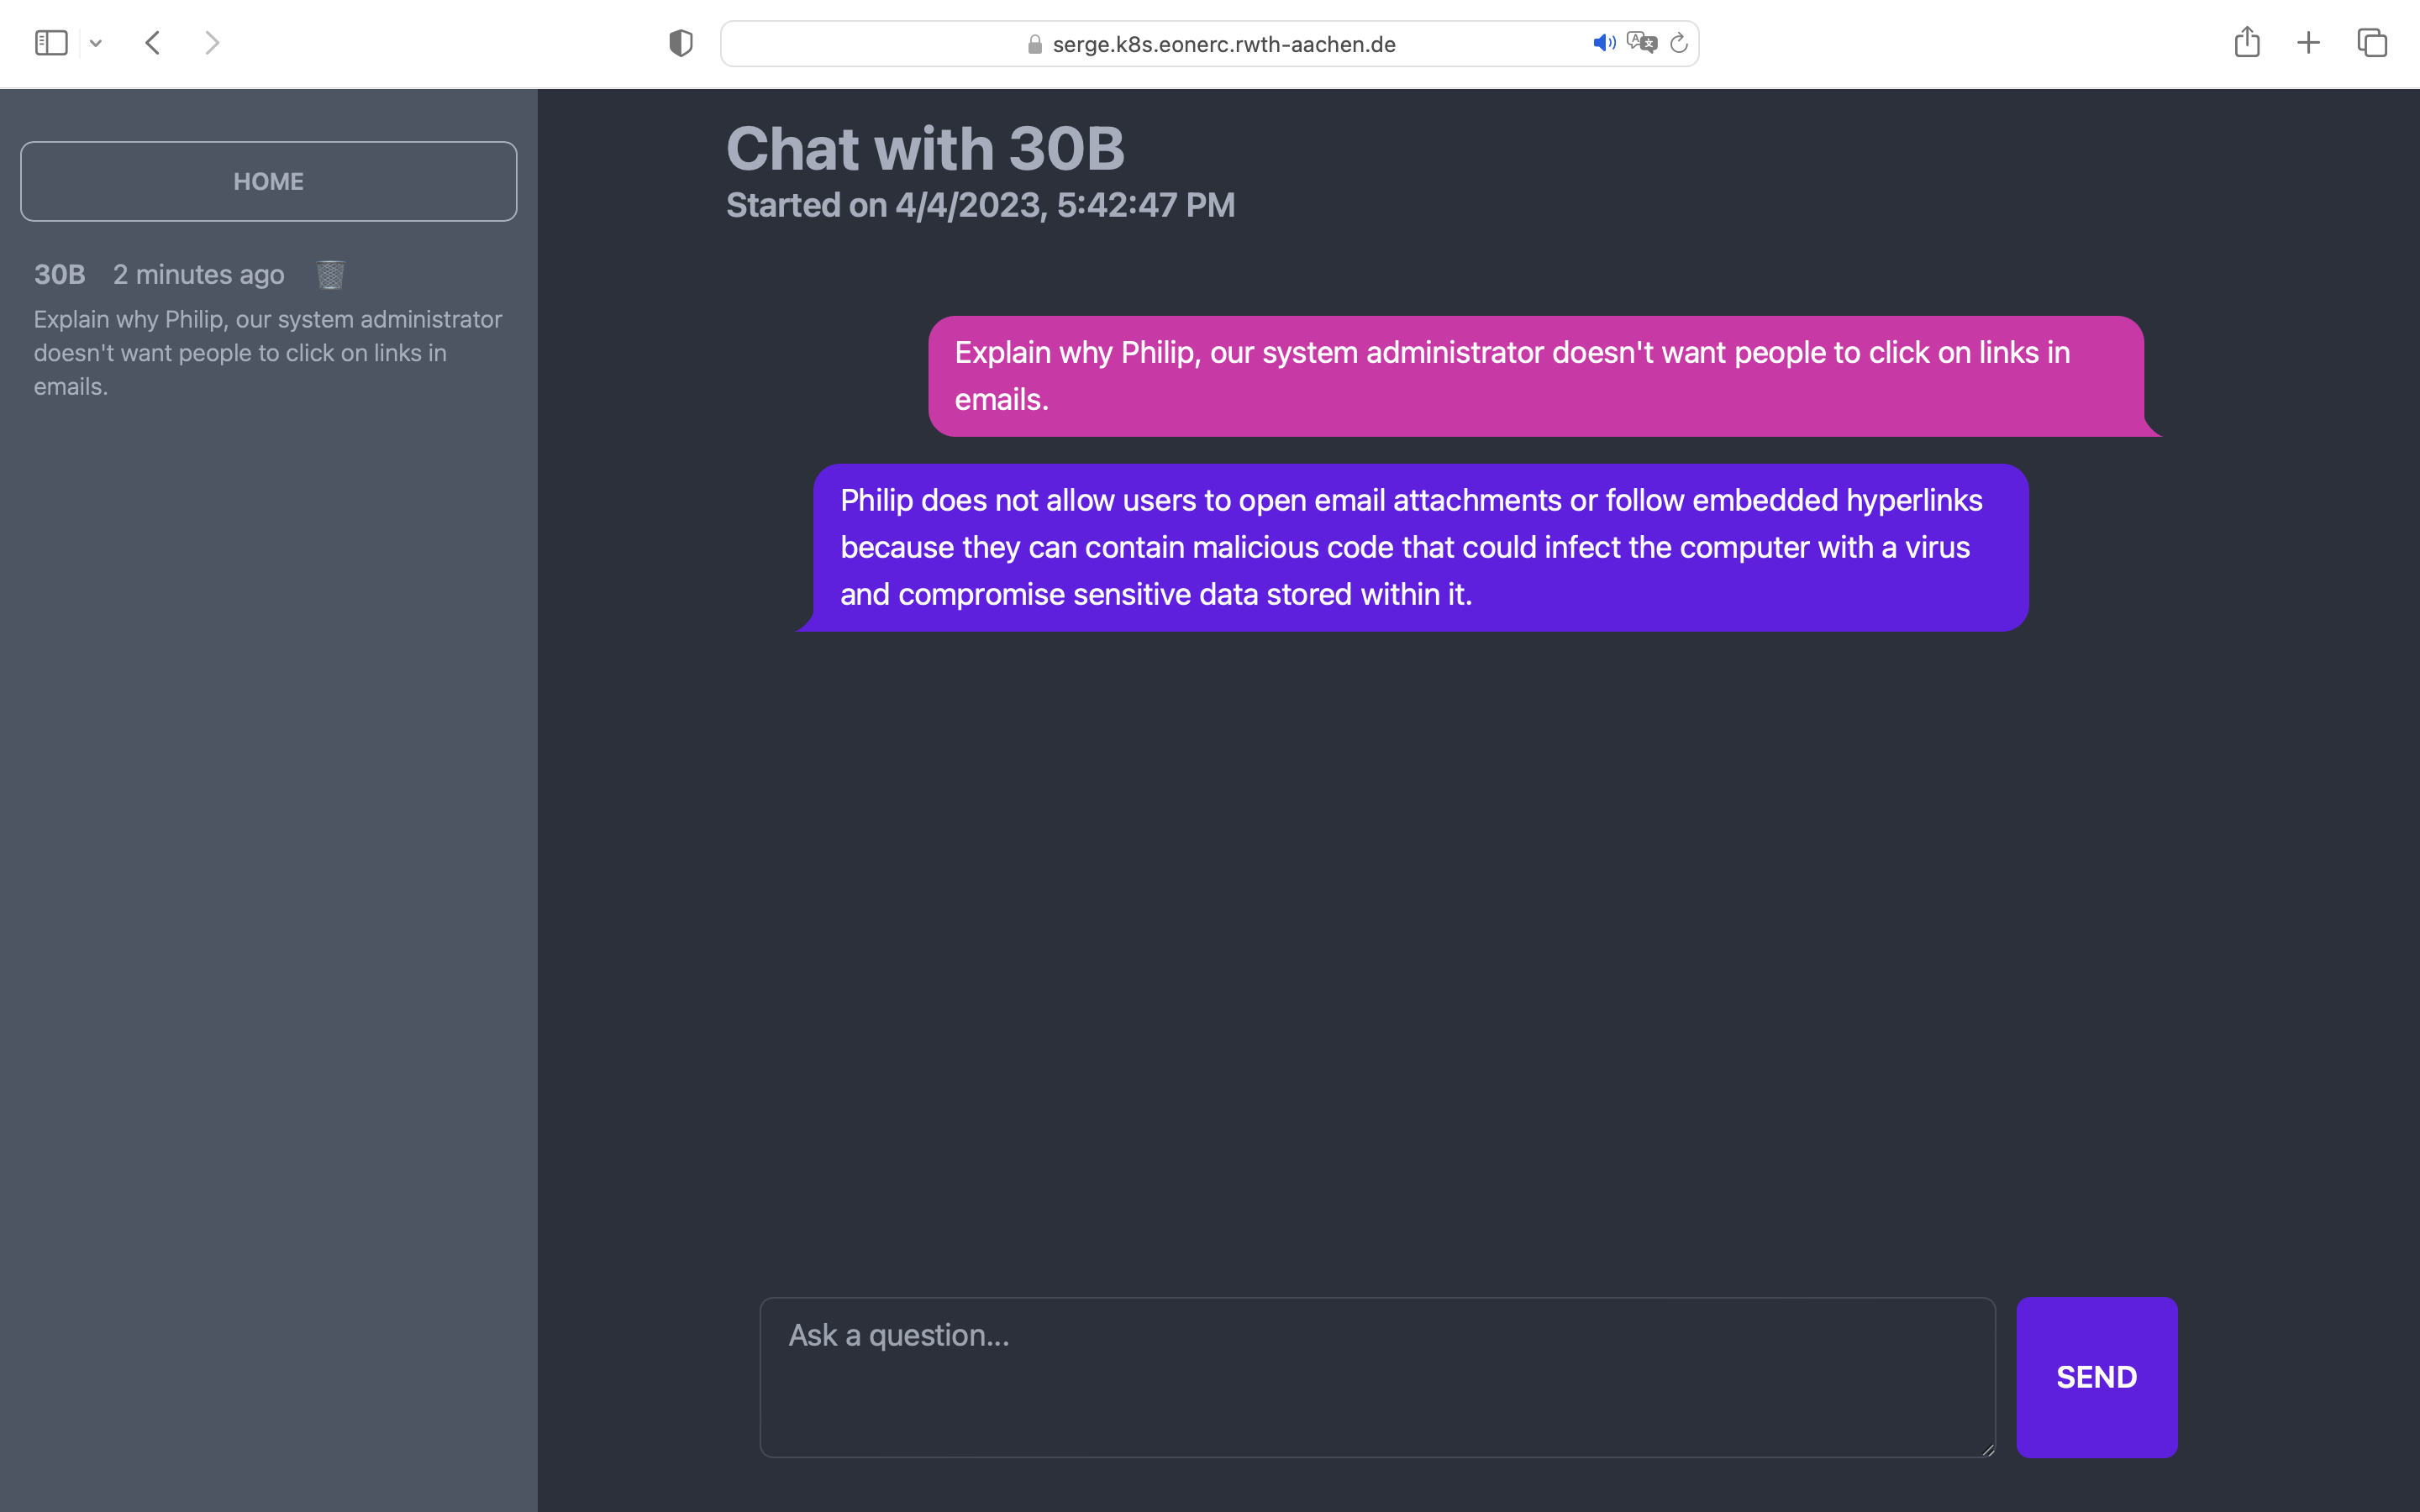
Task: Select the purple Philip response bubble
Action: click(x=1420, y=547)
